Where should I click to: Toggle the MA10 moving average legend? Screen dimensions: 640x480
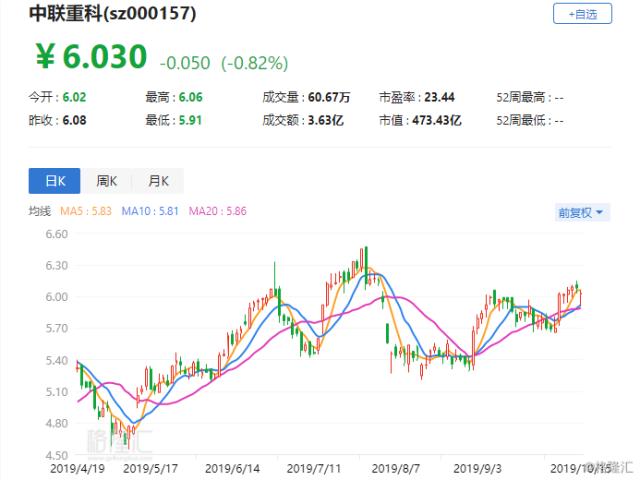pyautogui.click(x=152, y=211)
